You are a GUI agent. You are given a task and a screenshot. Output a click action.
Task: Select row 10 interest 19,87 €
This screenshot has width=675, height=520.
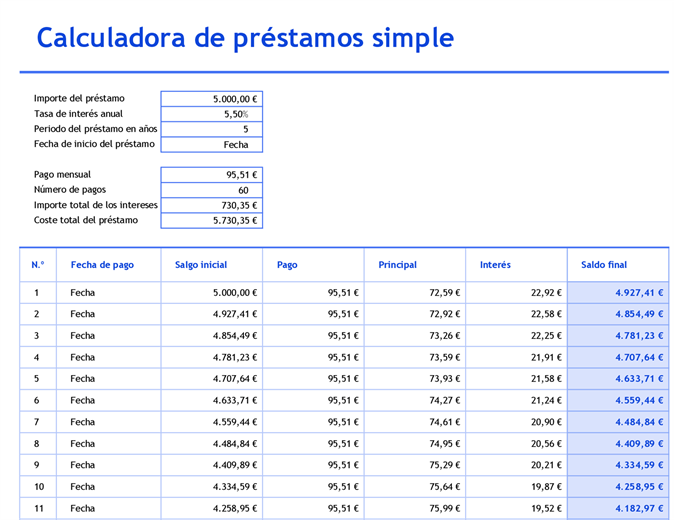pyautogui.click(x=517, y=487)
